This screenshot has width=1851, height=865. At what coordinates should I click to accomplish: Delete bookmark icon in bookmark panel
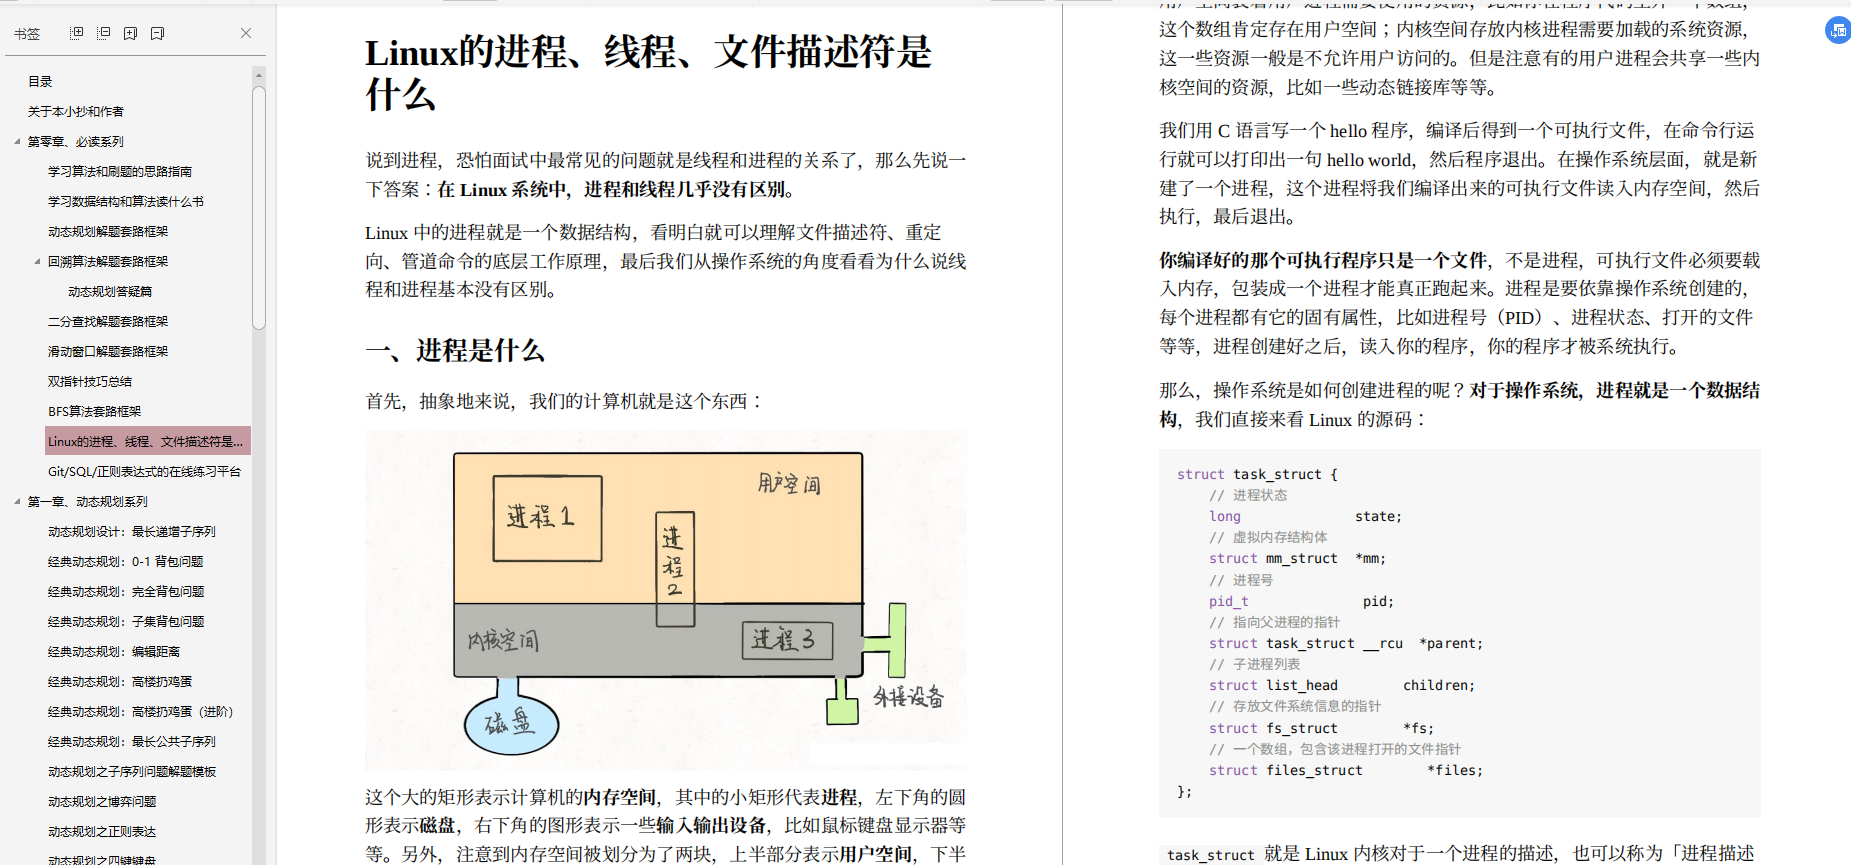[157, 33]
